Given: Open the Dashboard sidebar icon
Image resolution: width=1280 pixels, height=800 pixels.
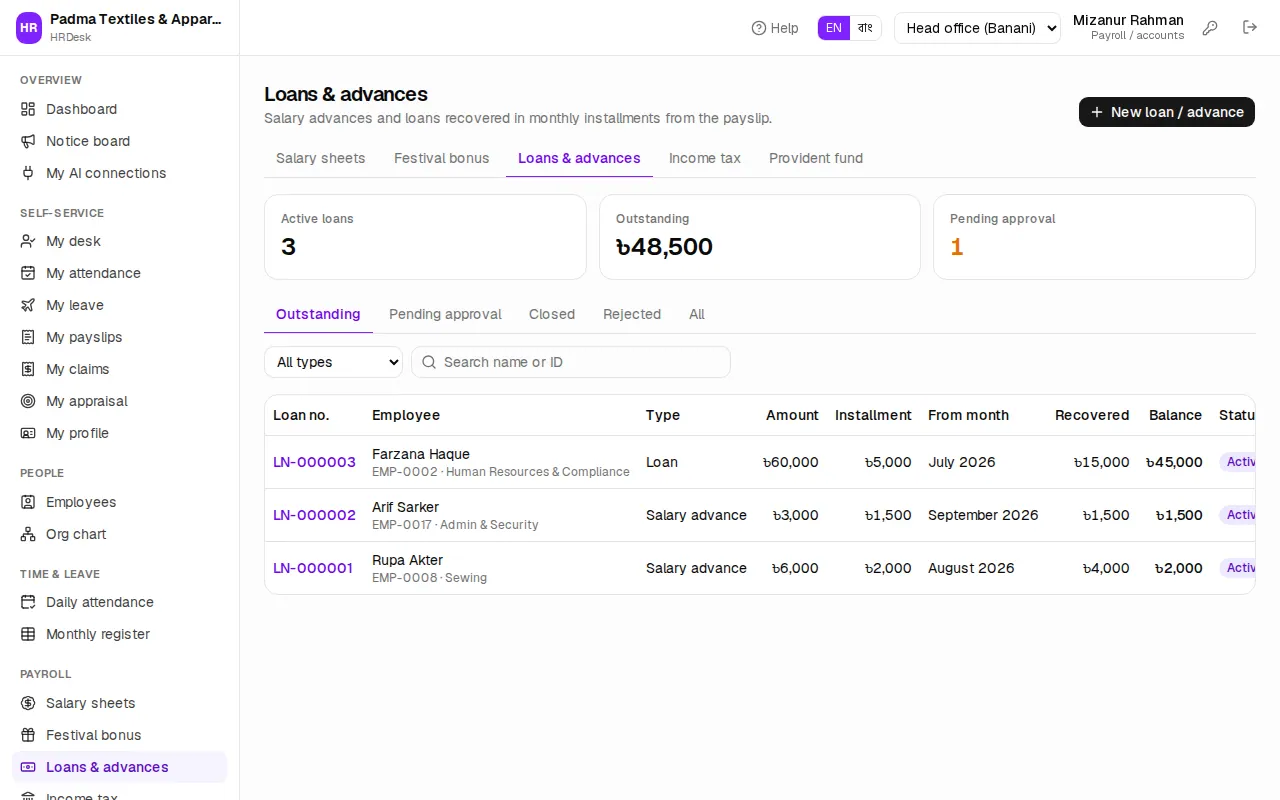Looking at the screenshot, I should (28, 109).
